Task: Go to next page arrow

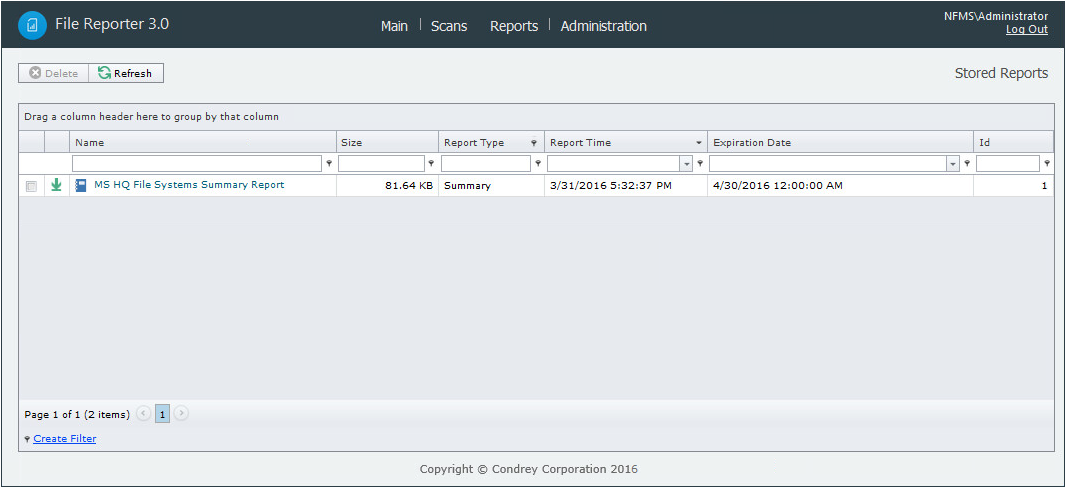Action: 181,413
